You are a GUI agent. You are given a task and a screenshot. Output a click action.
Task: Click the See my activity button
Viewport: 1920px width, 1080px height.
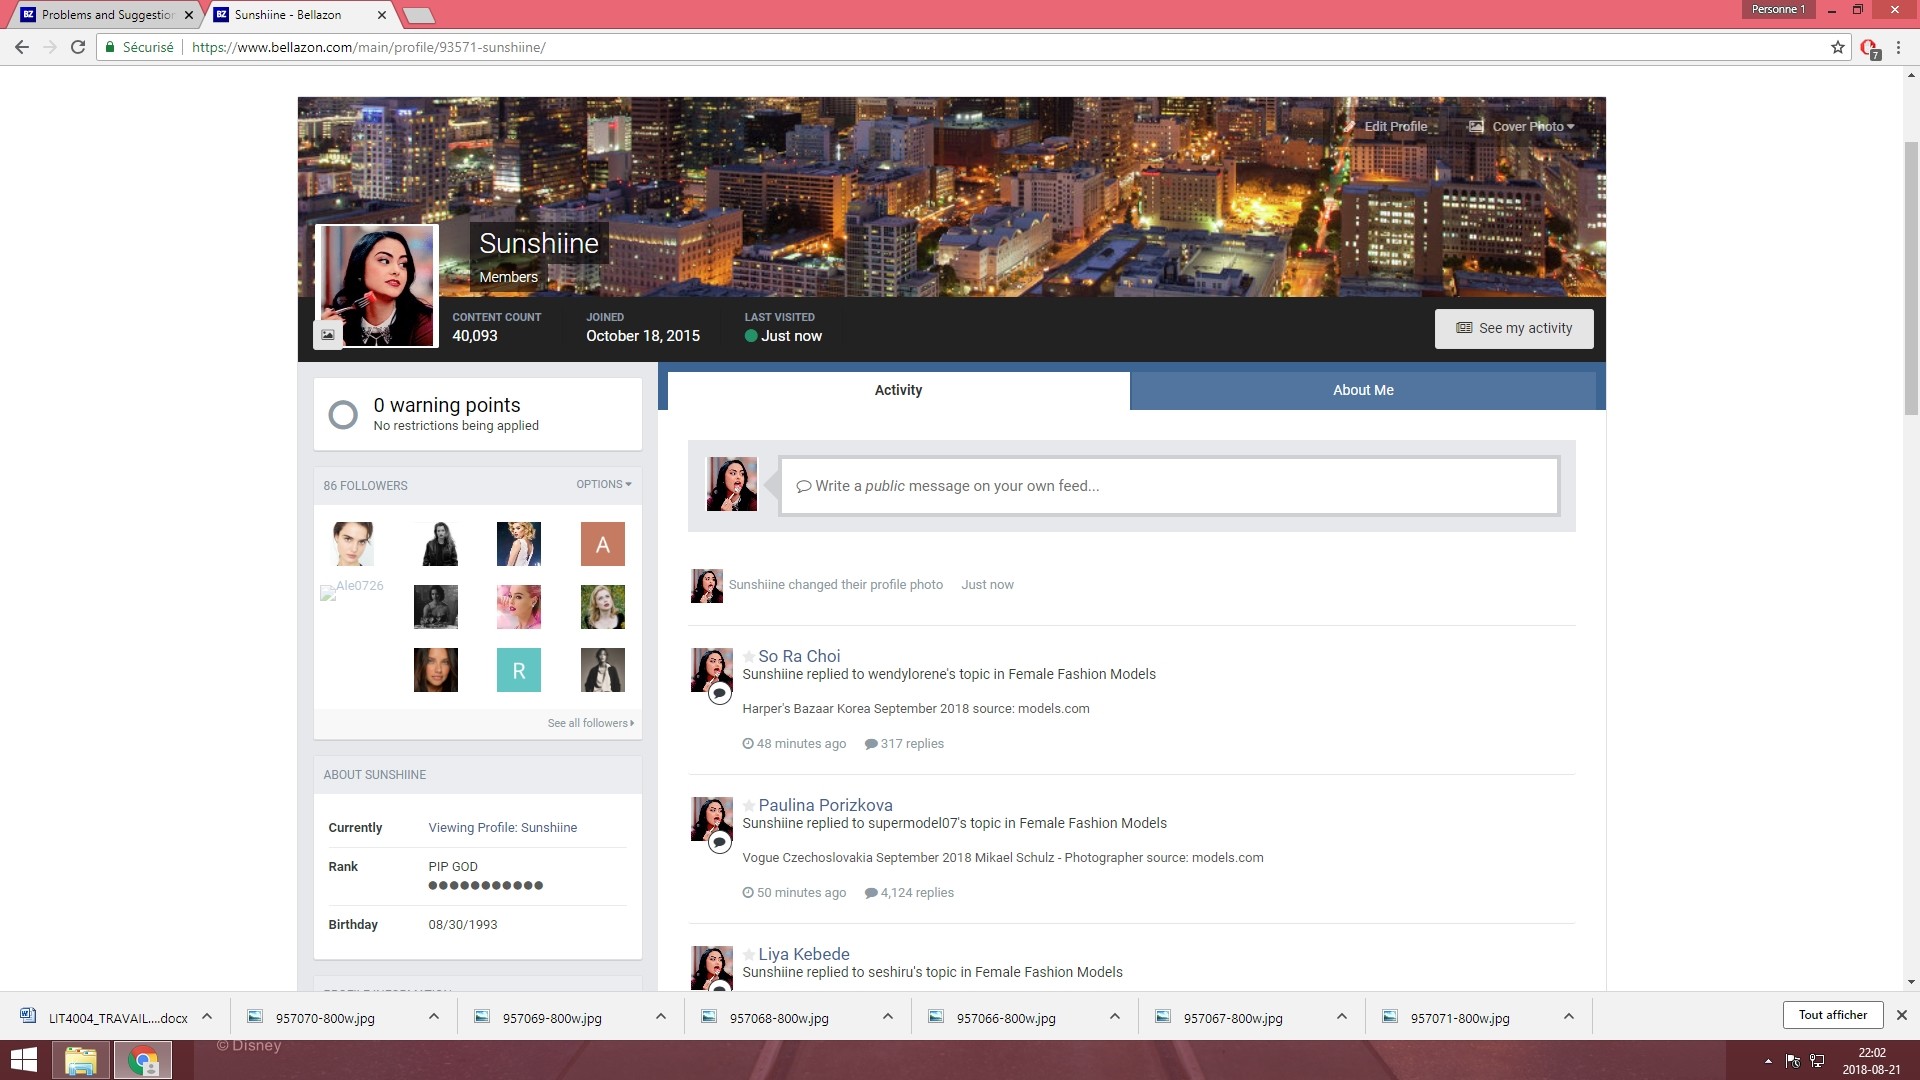pos(1513,328)
